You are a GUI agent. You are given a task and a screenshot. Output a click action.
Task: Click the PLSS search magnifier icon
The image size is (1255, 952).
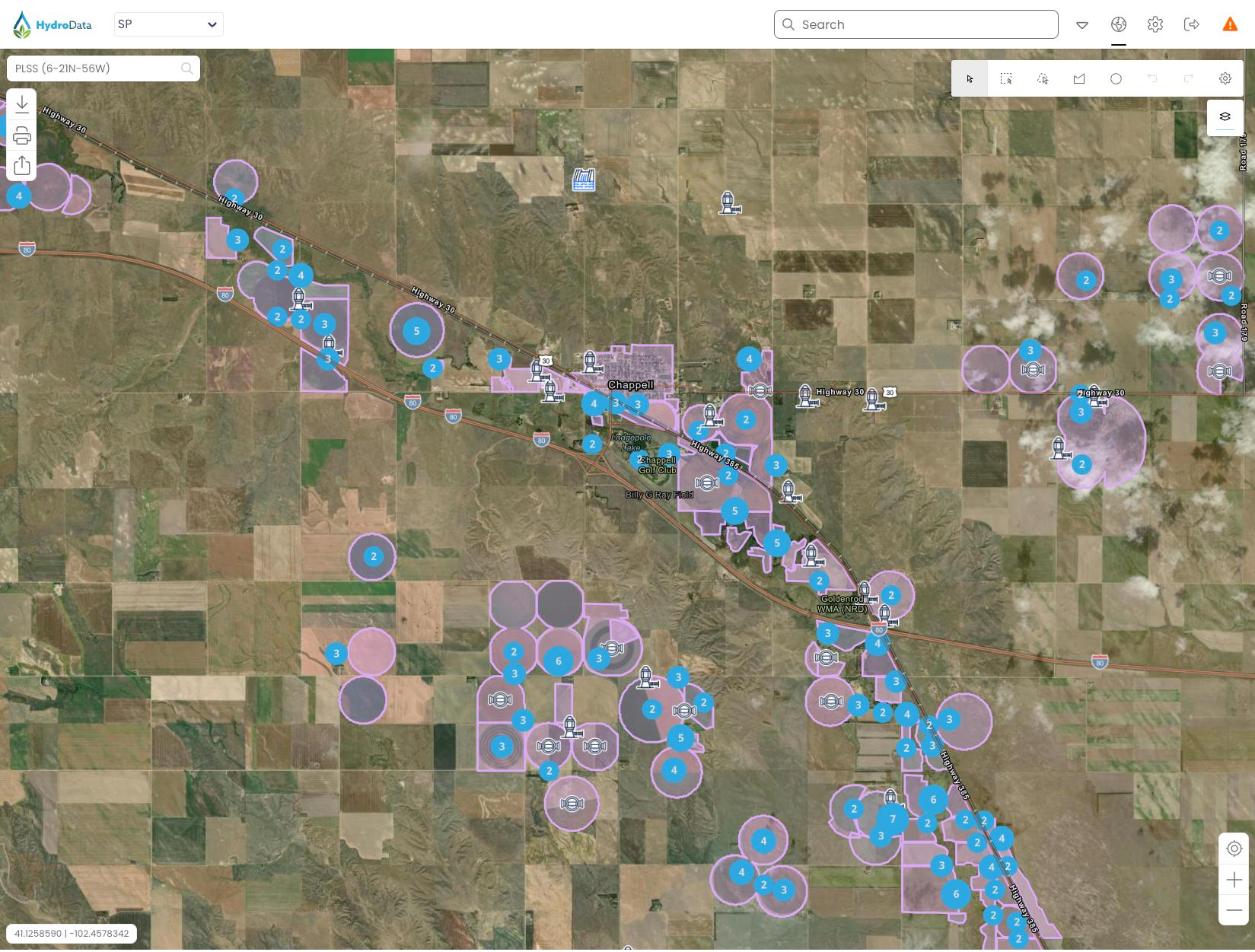pos(187,68)
